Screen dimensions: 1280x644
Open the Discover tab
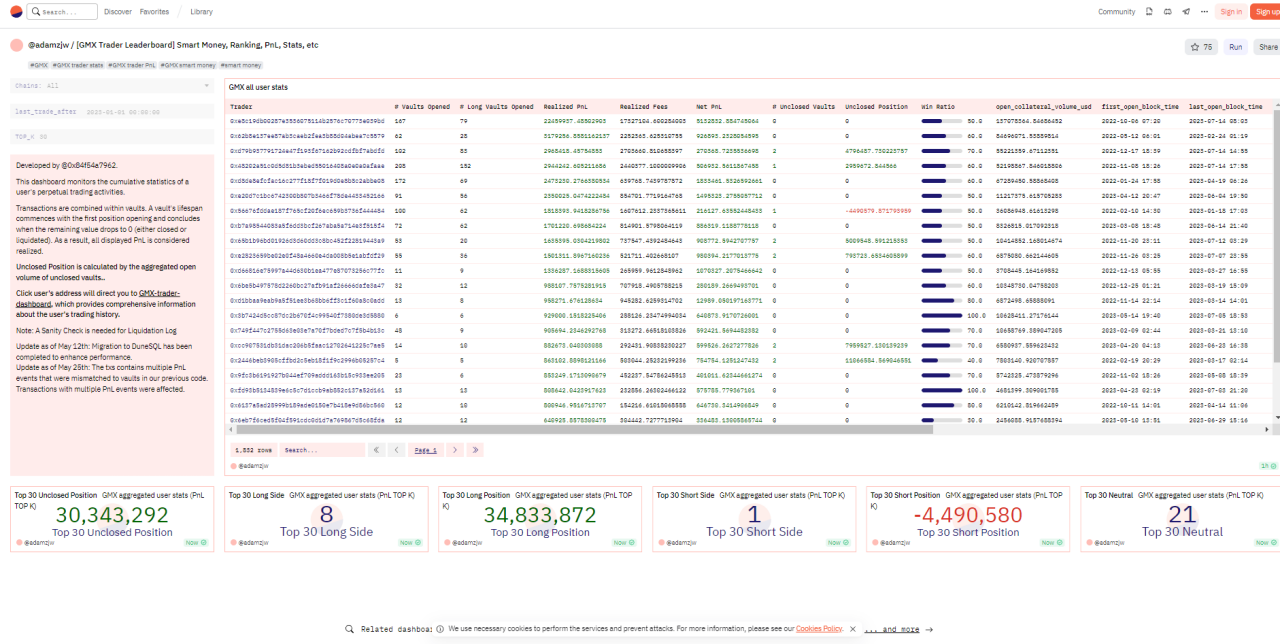[x=117, y=12]
